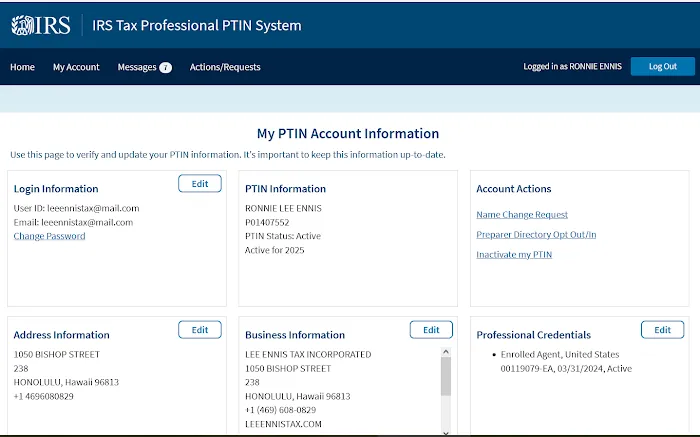The height and width of the screenshot is (437, 700).
Task: Click the 'Address Information' heading
Action: tap(61, 335)
